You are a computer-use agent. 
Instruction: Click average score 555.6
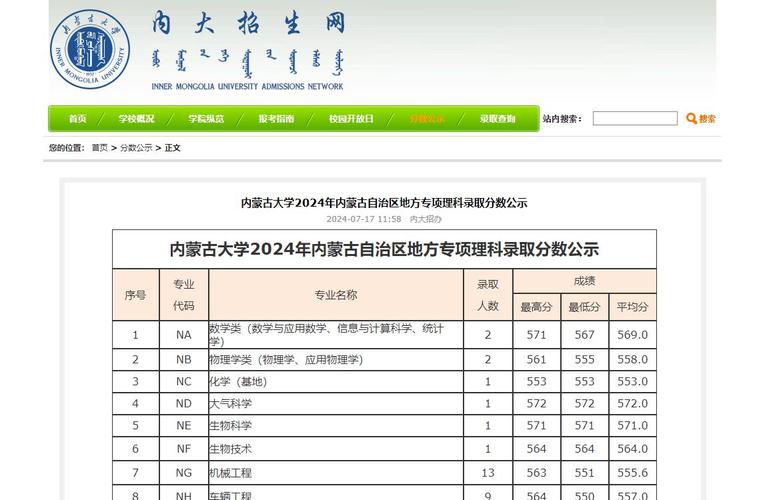point(632,473)
